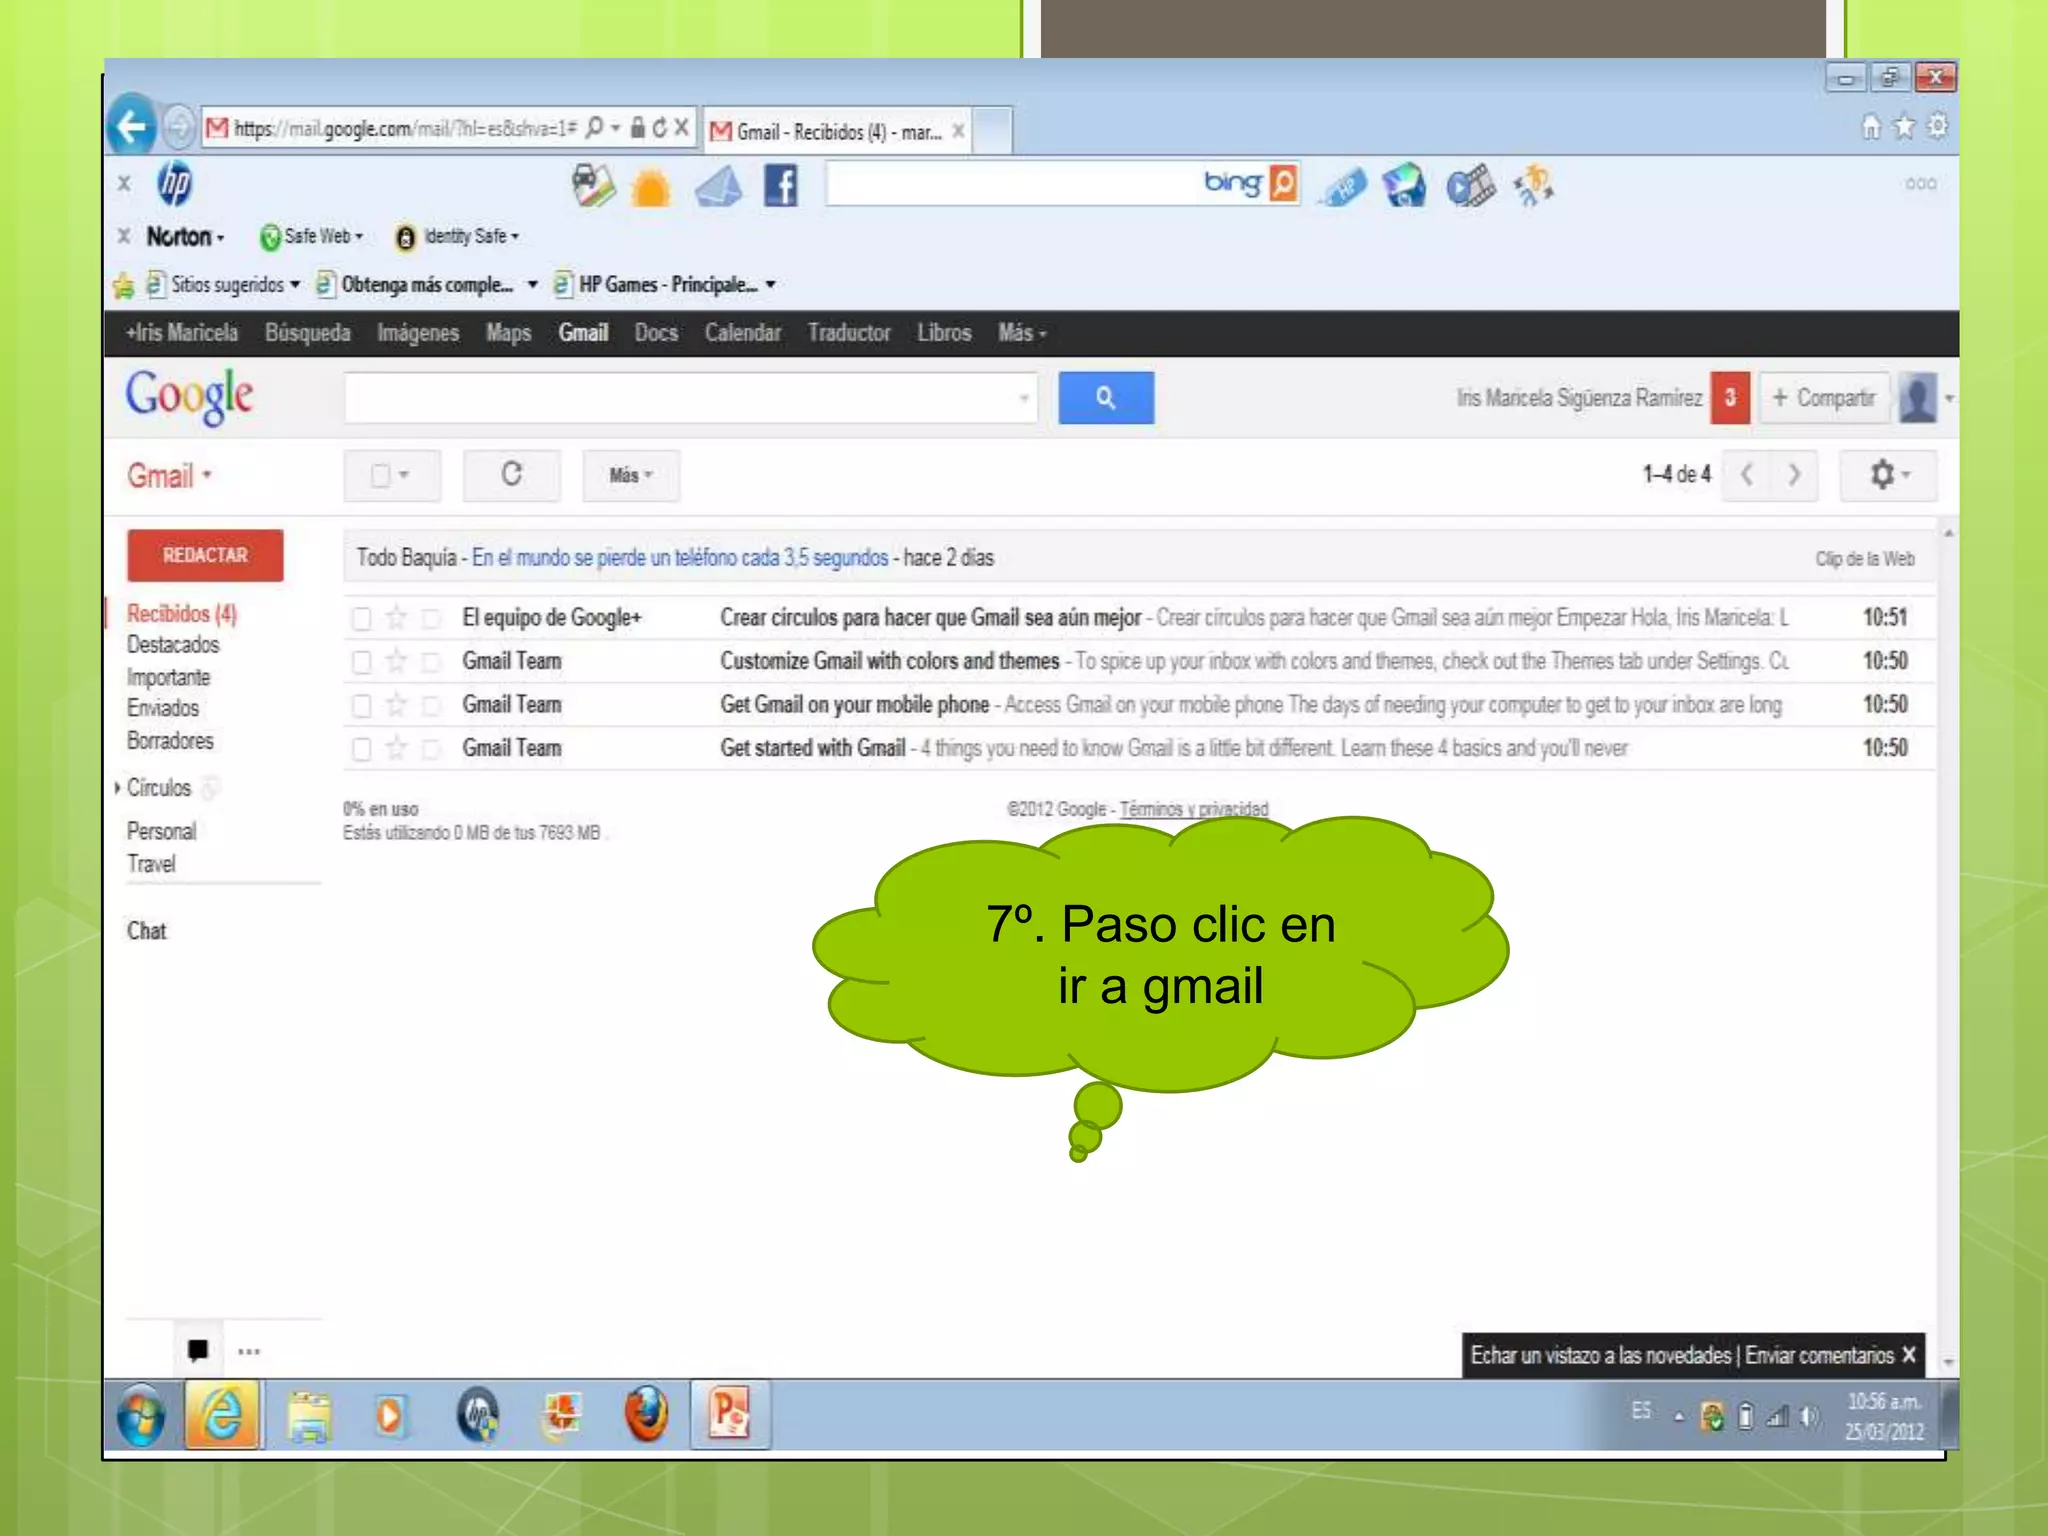This screenshot has width=2048, height=1536.
Task: Open +Iris Maricela in Google bar
Action: [182, 333]
